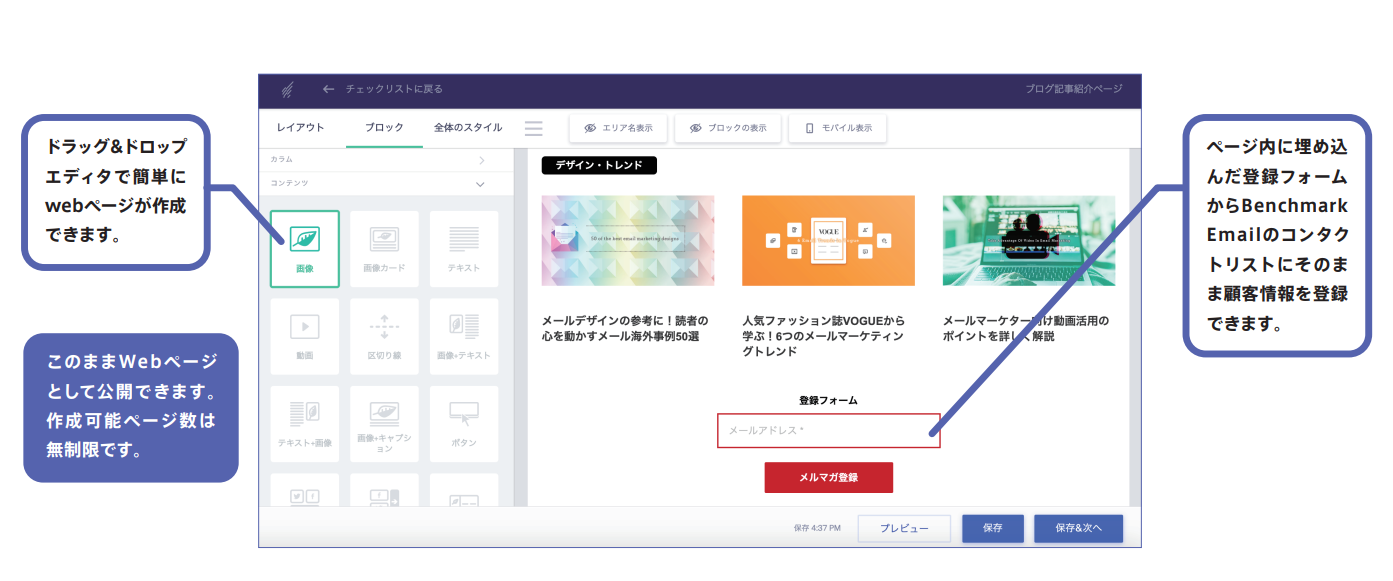Select the 画像カード (Image Card) block icon
The height and width of the screenshot is (581, 1393).
[x=385, y=245]
